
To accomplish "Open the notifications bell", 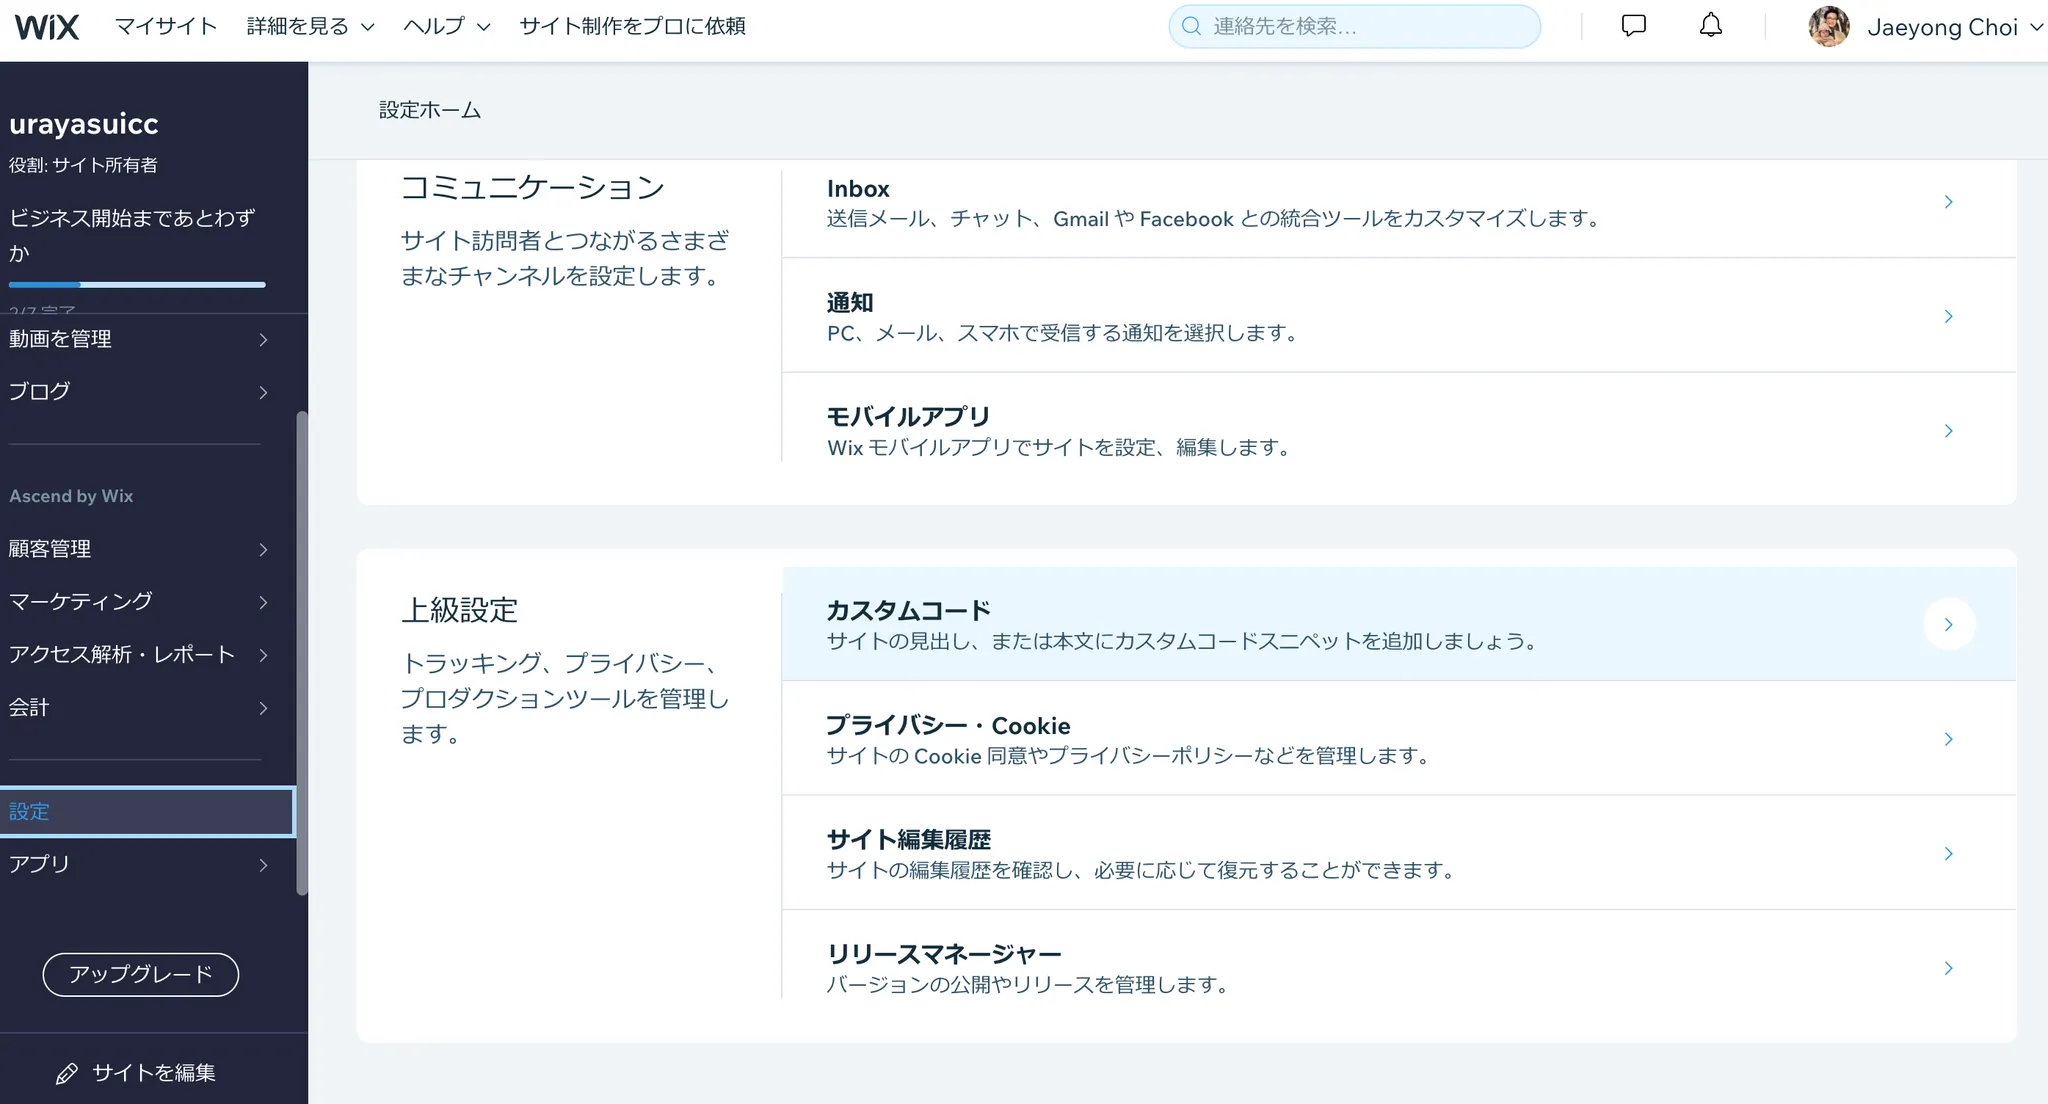I will tap(1711, 26).
